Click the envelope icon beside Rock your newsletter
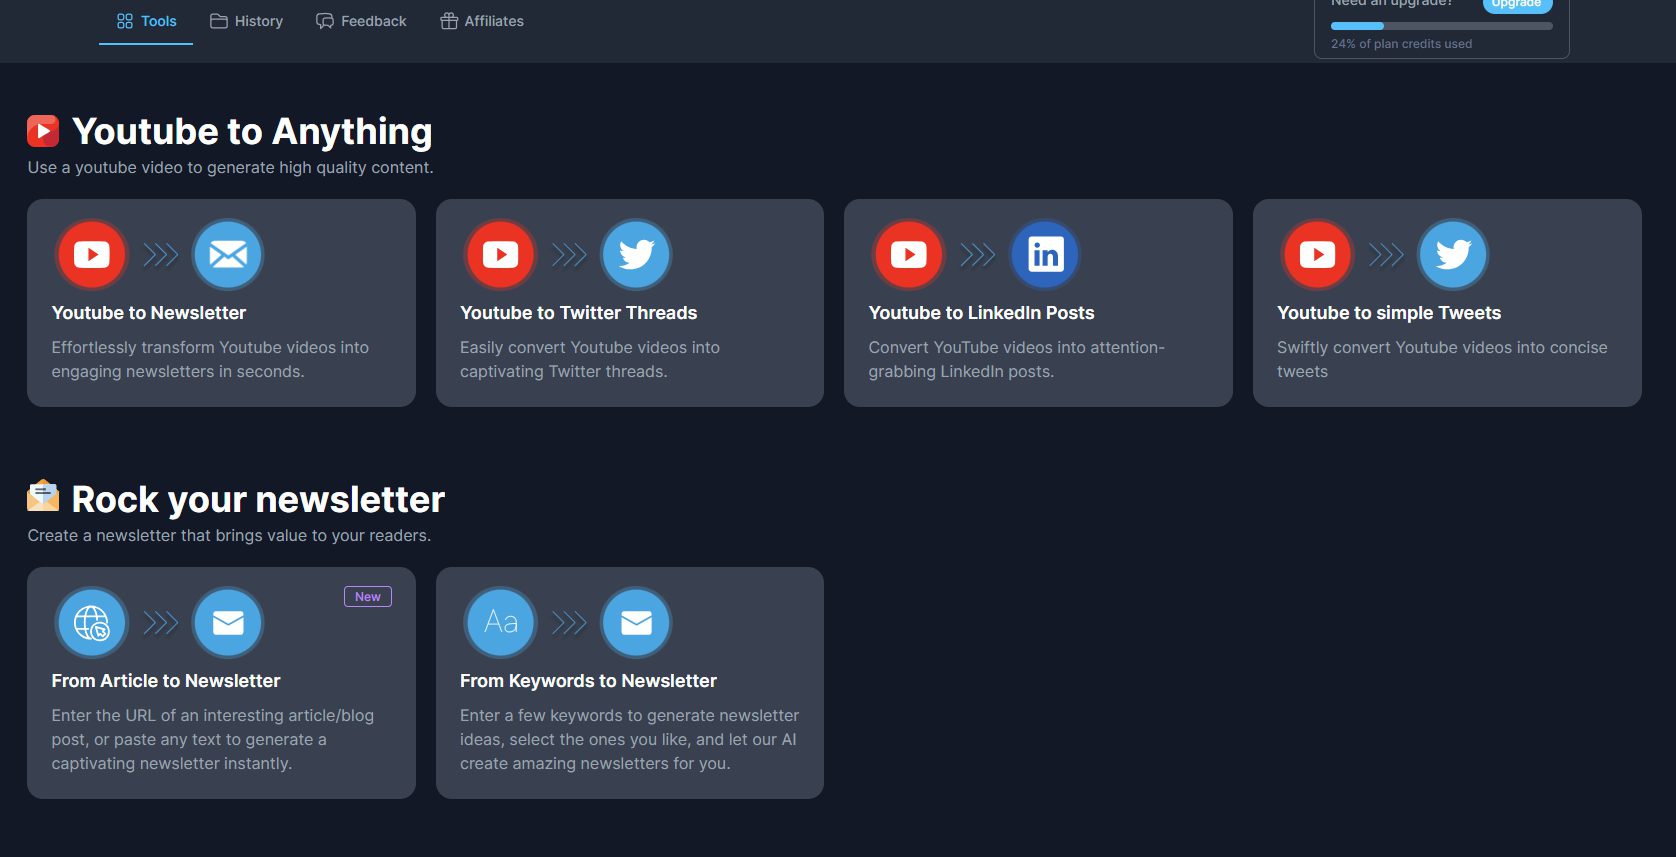The width and height of the screenshot is (1676, 857). [x=43, y=496]
